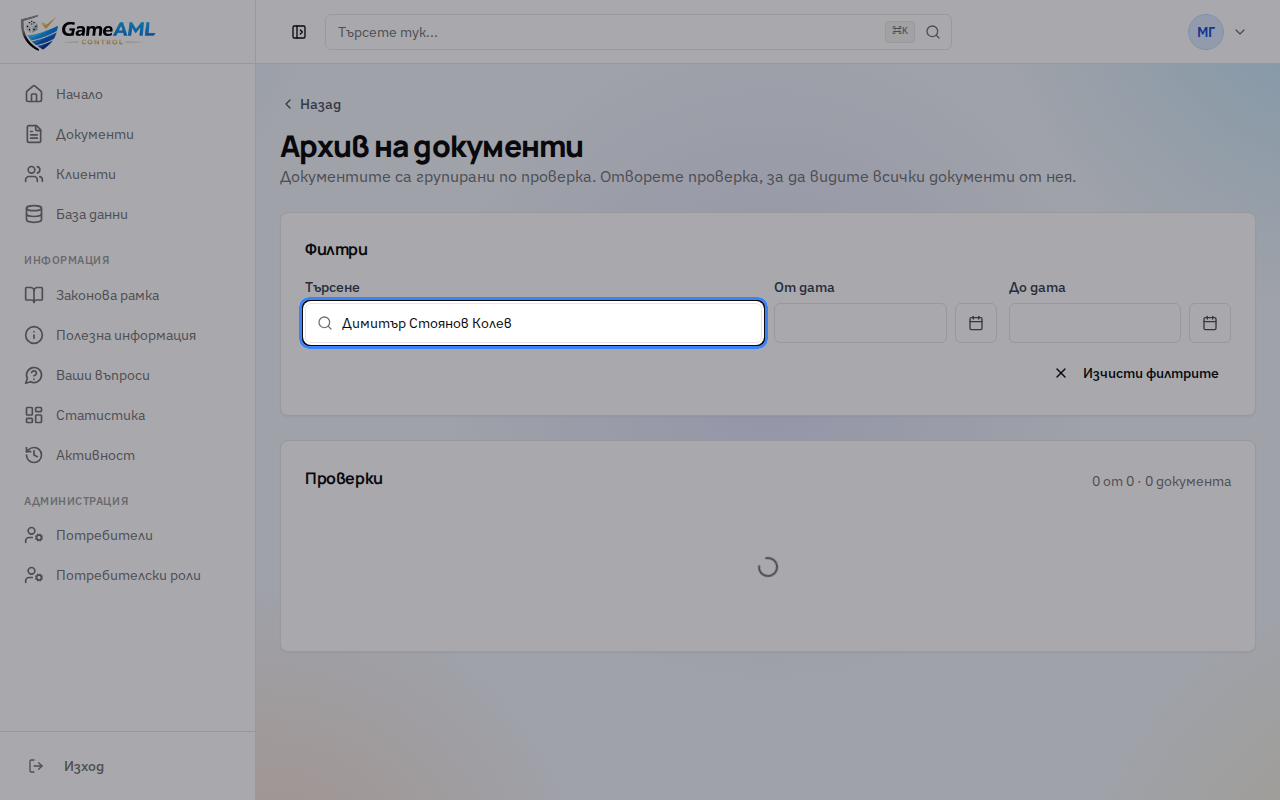Open Законова рамка page
The image size is (1280, 800).
(127, 295)
